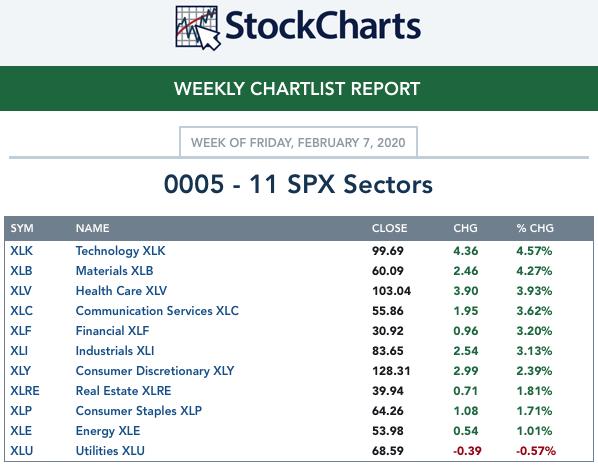Click the StockCharts logo icon
The image size is (598, 466).
click(198, 28)
